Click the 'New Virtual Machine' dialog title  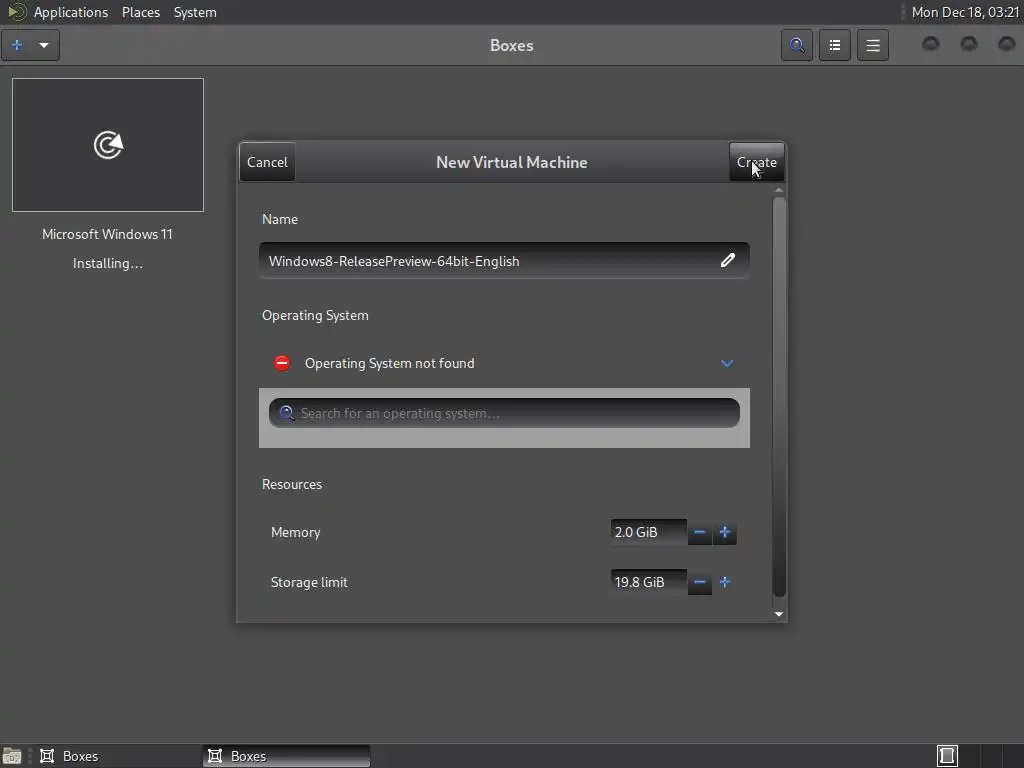[x=511, y=162]
